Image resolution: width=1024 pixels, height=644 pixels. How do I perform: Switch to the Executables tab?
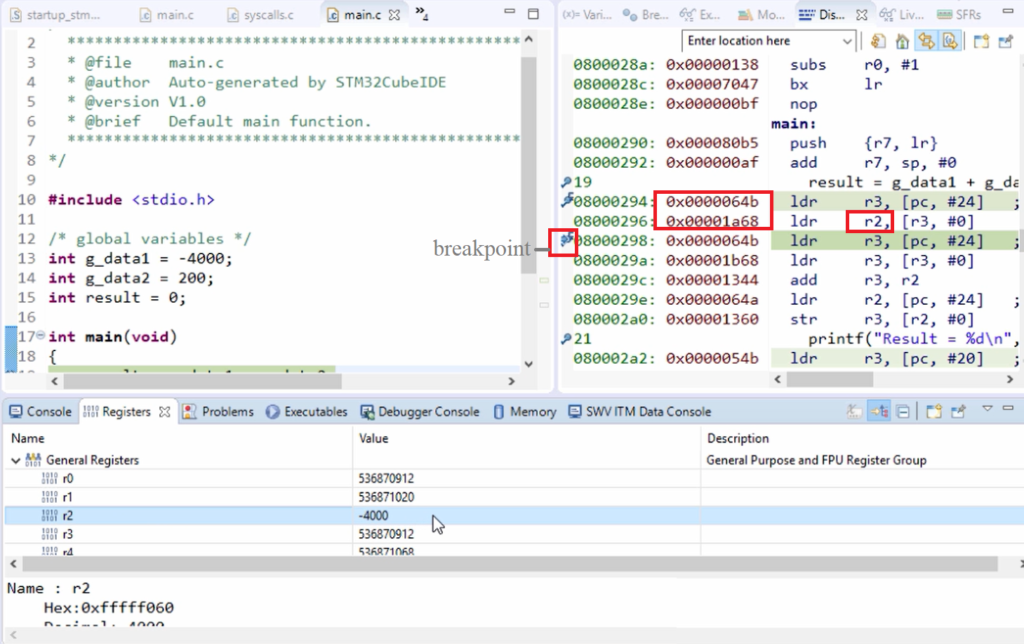(x=306, y=411)
